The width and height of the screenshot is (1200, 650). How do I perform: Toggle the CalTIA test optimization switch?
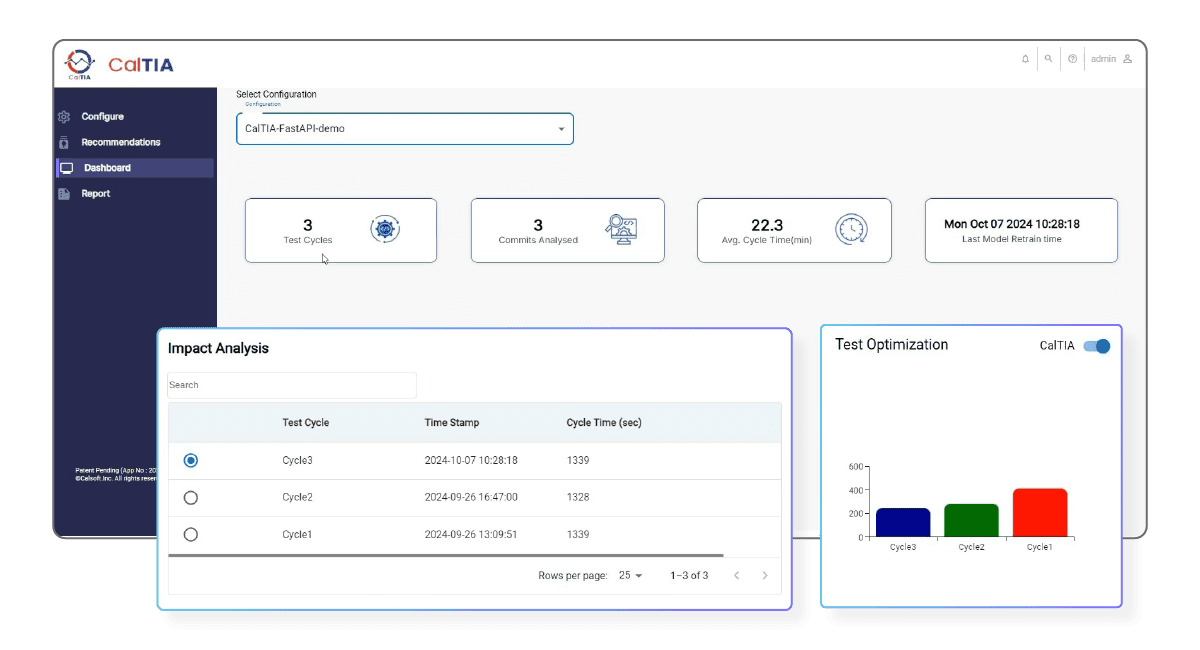tap(1097, 346)
